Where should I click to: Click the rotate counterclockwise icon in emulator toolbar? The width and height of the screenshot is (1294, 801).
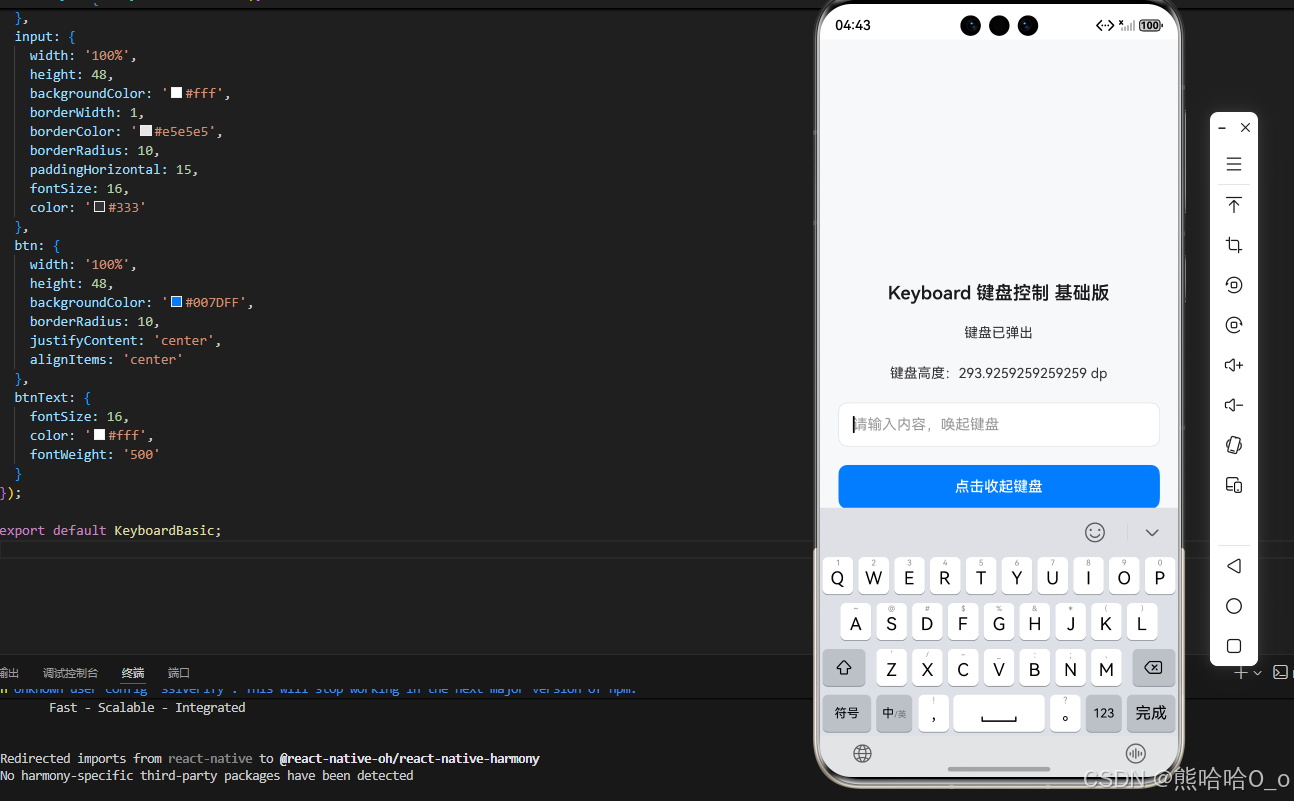[1234, 285]
